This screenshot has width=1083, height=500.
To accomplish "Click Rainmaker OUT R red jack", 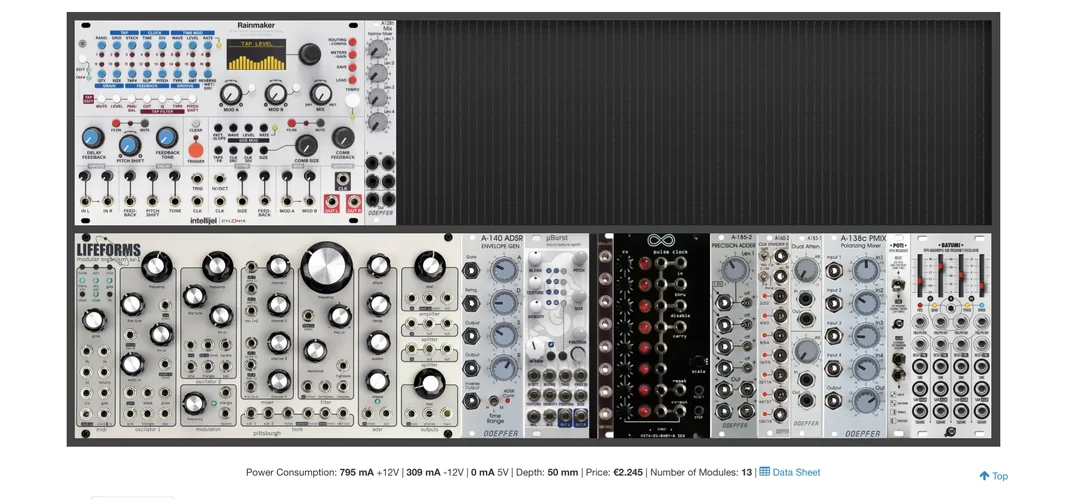I will (354, 202).
